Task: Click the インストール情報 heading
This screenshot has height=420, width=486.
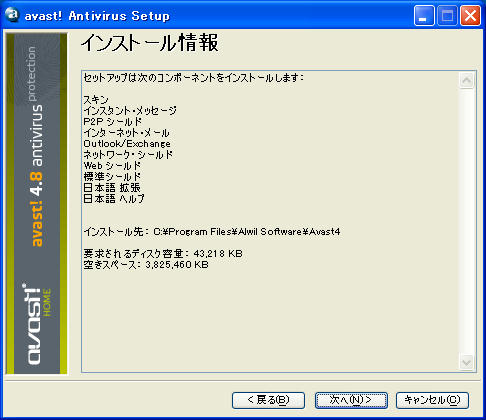Action: point(150,43)
